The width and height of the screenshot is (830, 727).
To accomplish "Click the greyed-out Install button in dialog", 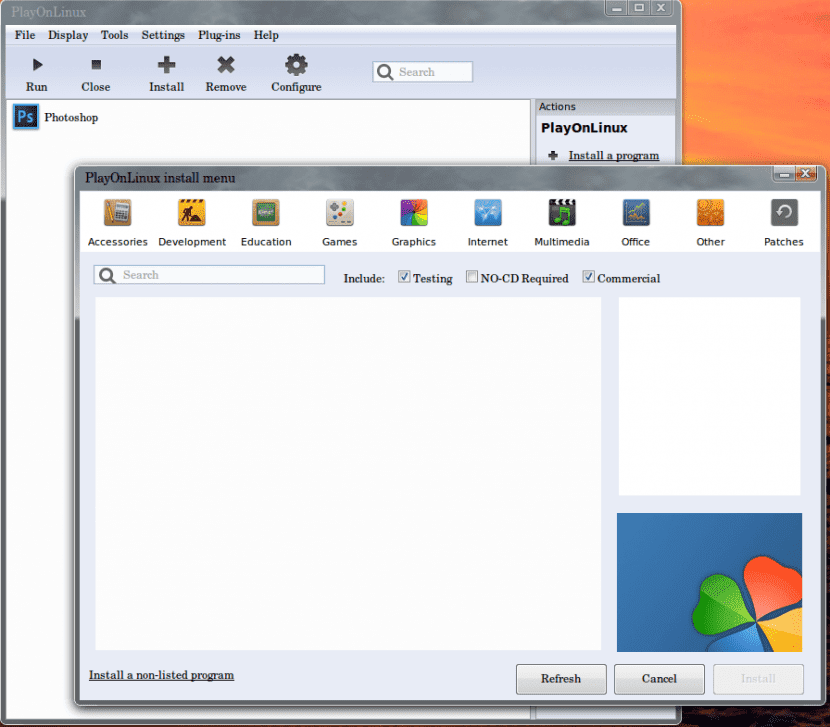I will 758,679.
